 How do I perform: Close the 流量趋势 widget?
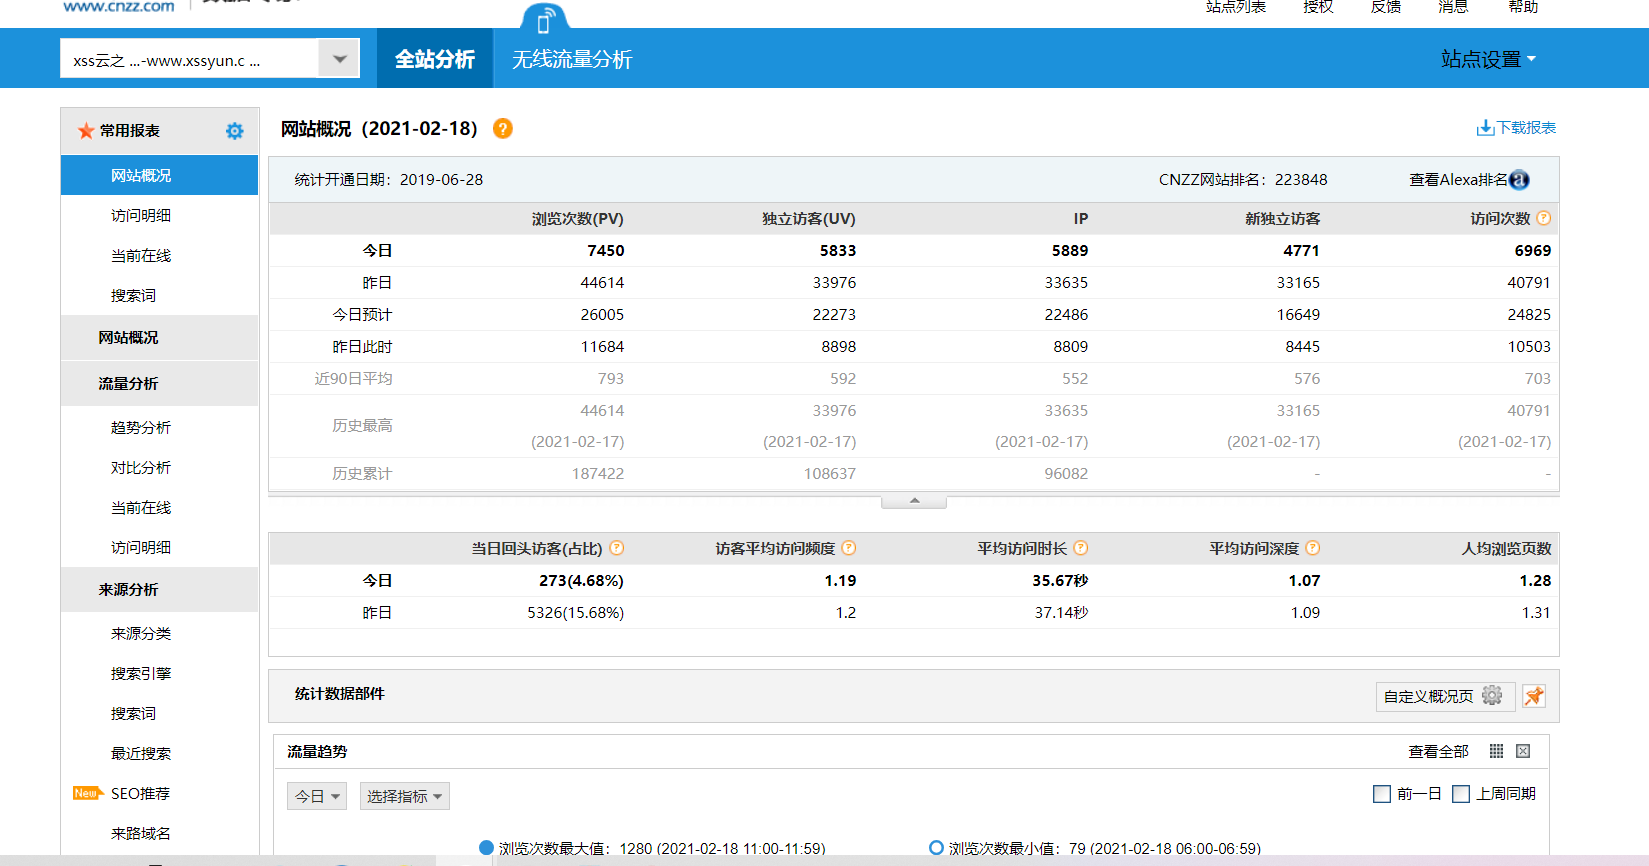pos(1523,751)
